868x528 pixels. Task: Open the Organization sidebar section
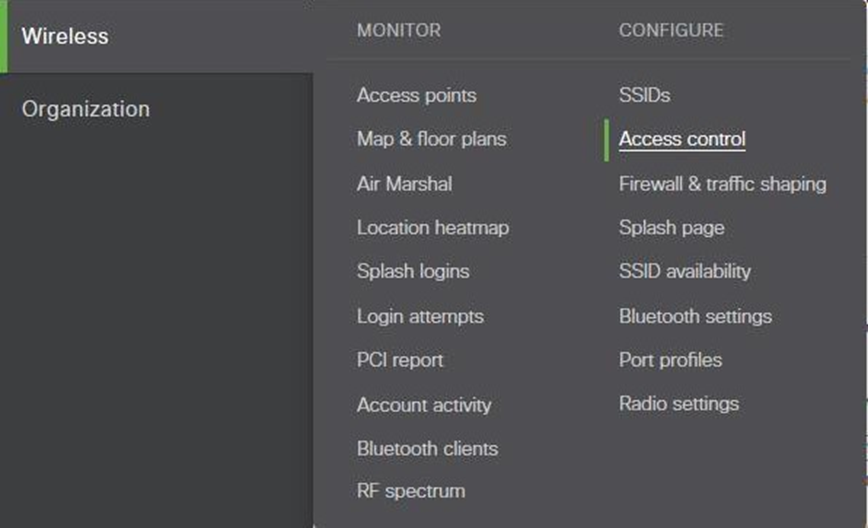(x=86, y=109)
